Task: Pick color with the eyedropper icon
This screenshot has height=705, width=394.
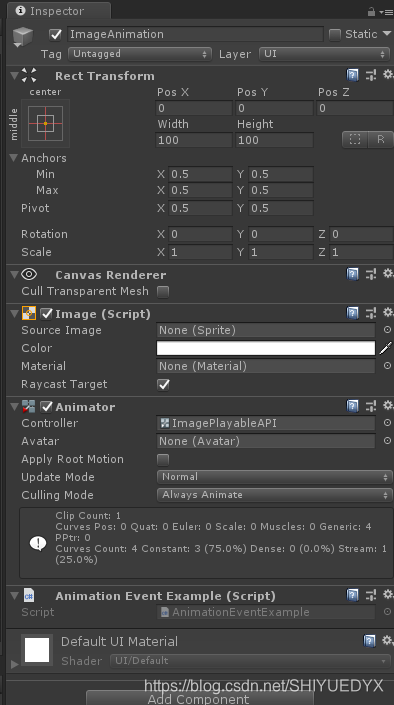Action: click(x=386, y=348)
